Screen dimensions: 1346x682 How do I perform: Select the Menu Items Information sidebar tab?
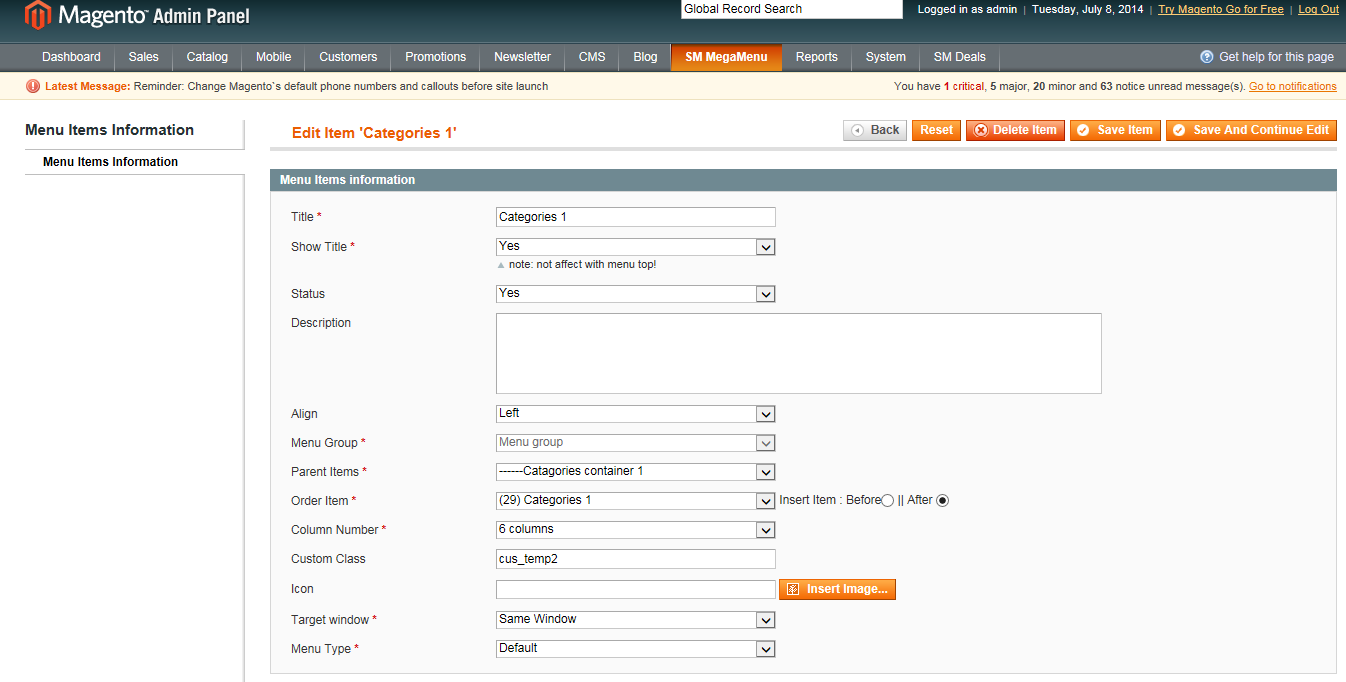tap(134, 162)
